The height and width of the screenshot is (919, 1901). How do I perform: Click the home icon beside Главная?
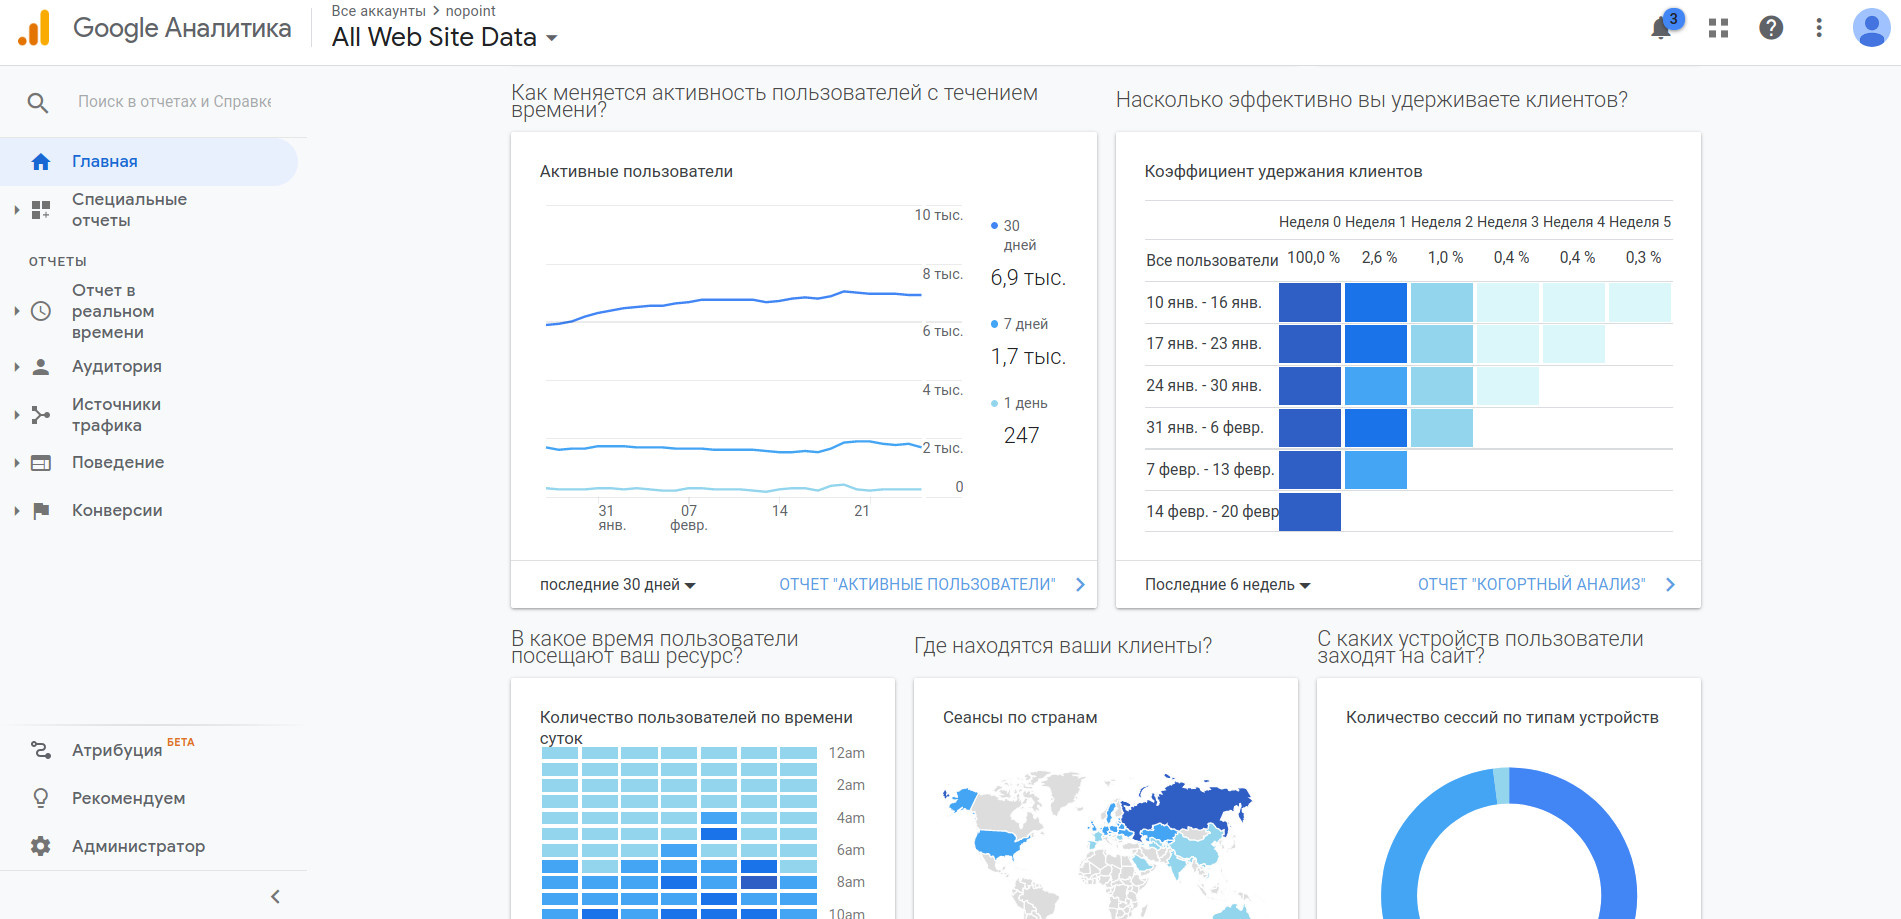point(41,162)
